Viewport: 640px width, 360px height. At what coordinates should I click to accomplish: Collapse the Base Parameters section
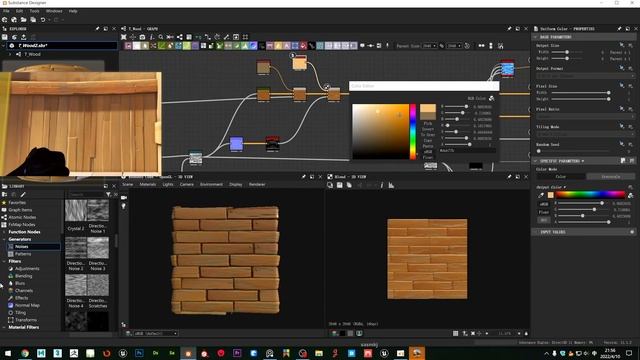pyautogui.click(x=536, y=37)
